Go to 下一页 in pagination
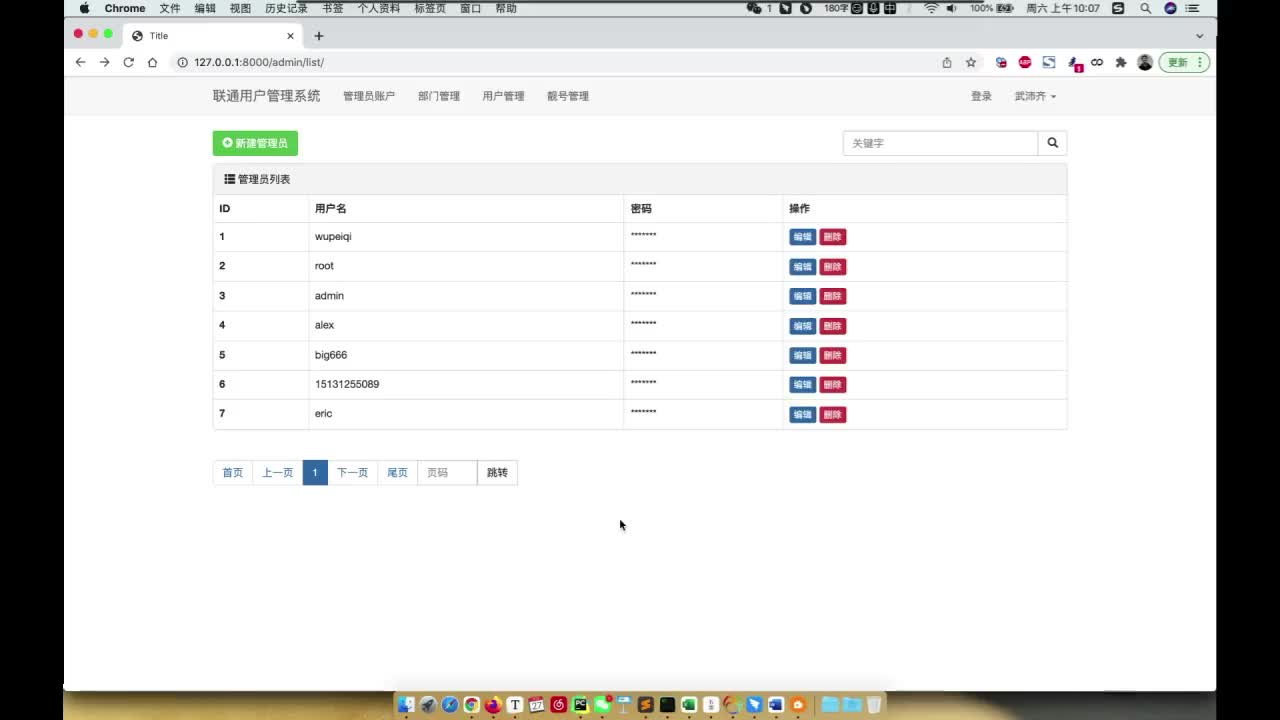1280x720 pixels. [x=352, y=473]
